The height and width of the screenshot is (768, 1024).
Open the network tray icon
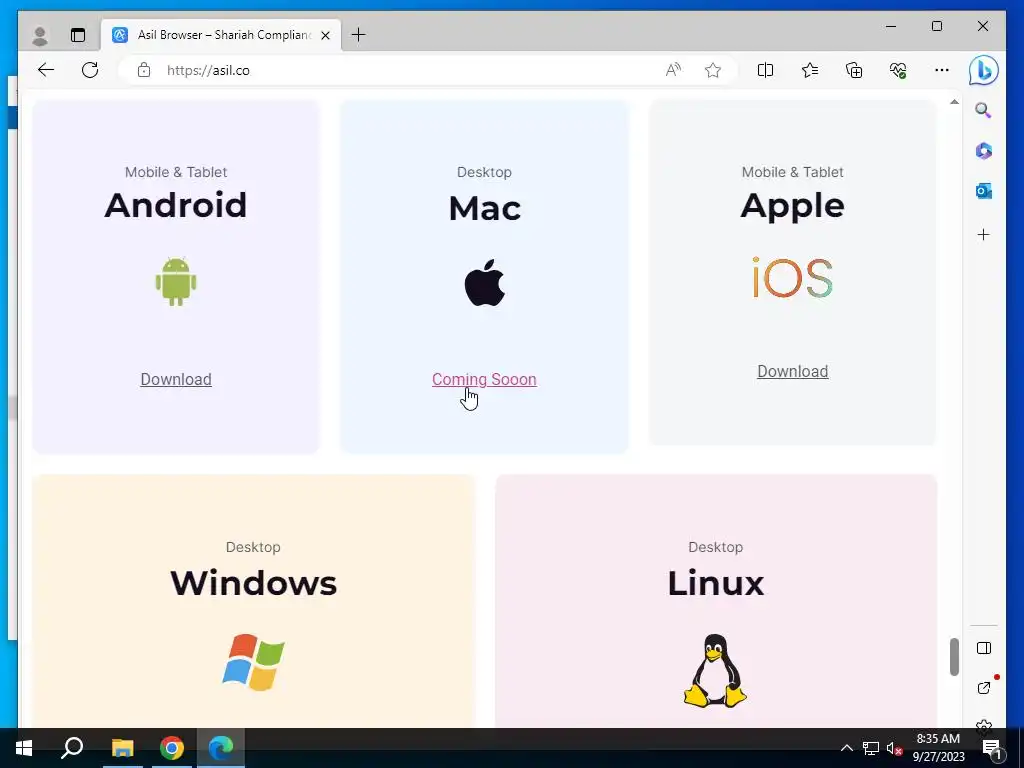click(x=871, y=748)
